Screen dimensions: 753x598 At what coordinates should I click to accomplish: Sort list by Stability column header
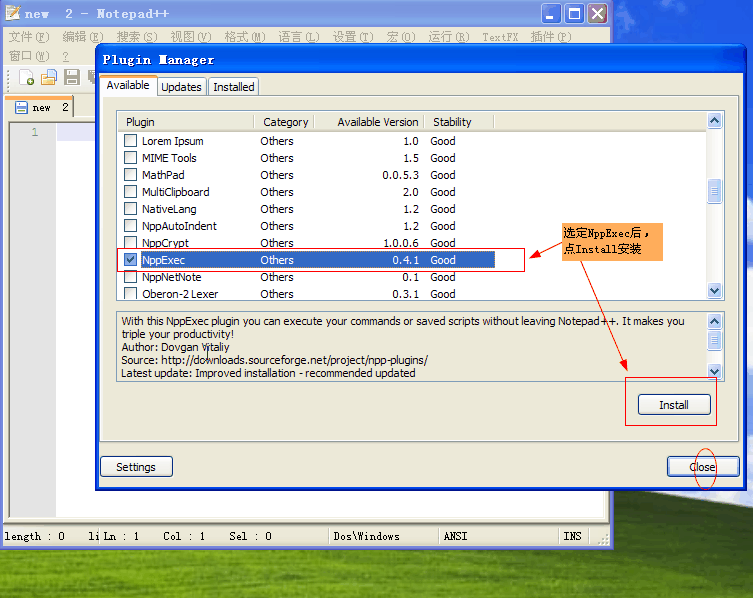pos(459,122)
